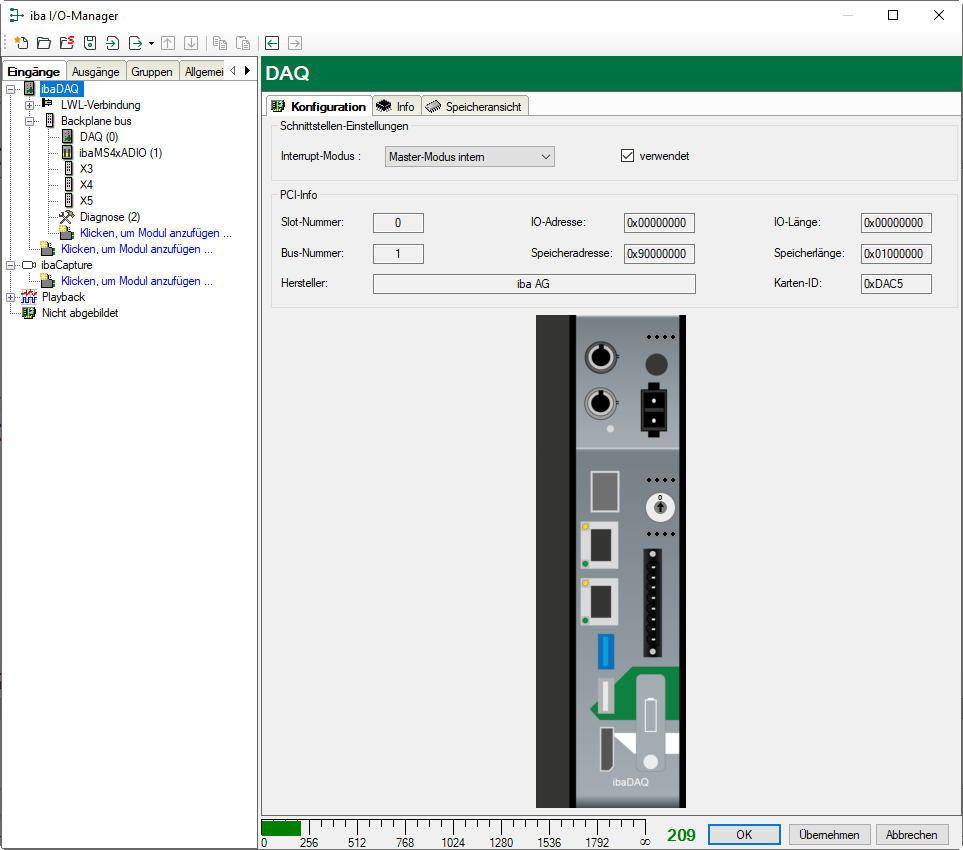Click the open folder with red S icon
The width and height of the screenshot is (963, 850).
pos(67,43)
